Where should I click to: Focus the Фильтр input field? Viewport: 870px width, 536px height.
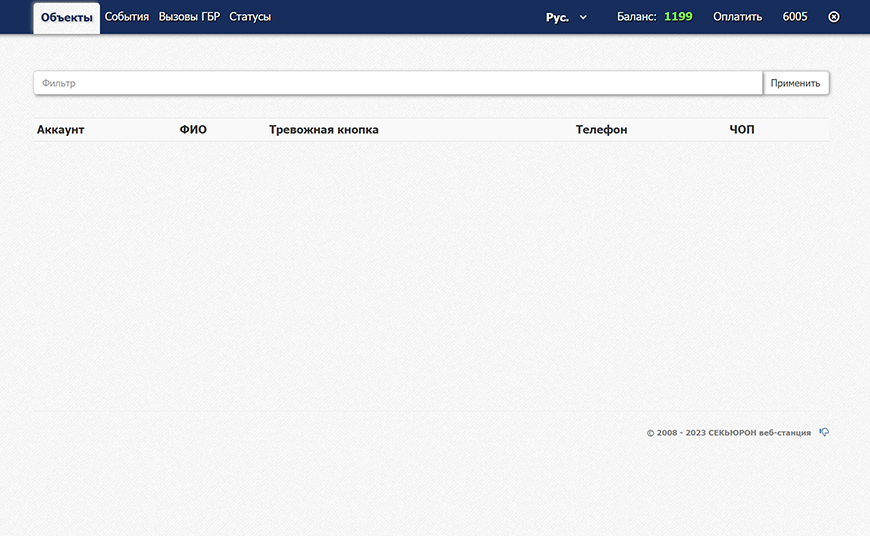(x=398, y=83)
